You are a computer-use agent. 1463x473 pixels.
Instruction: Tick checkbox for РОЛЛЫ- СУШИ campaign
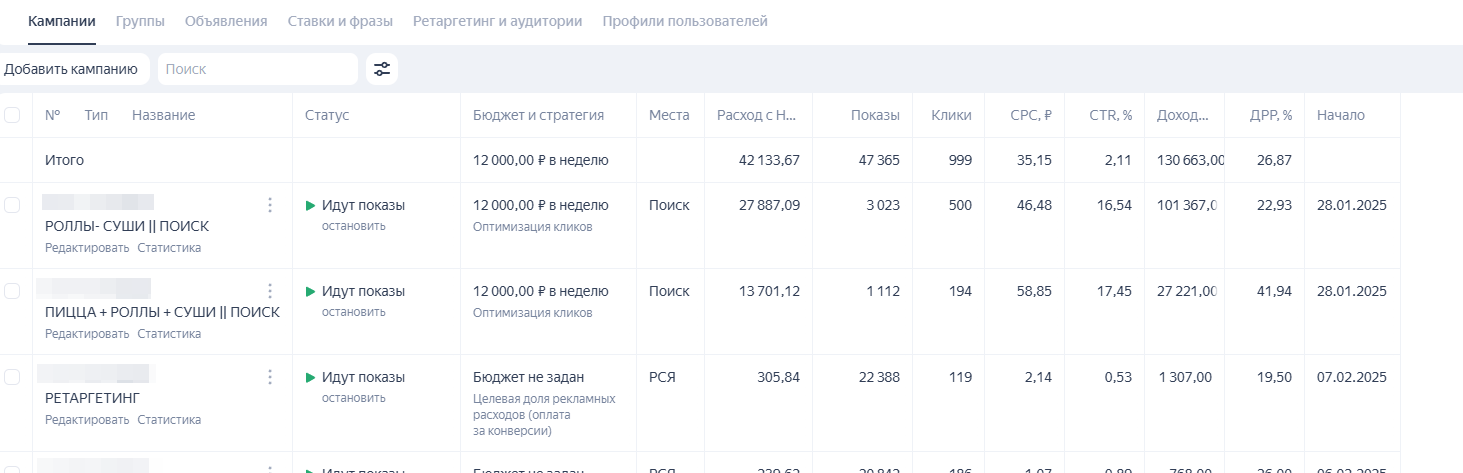coord(12,205)
